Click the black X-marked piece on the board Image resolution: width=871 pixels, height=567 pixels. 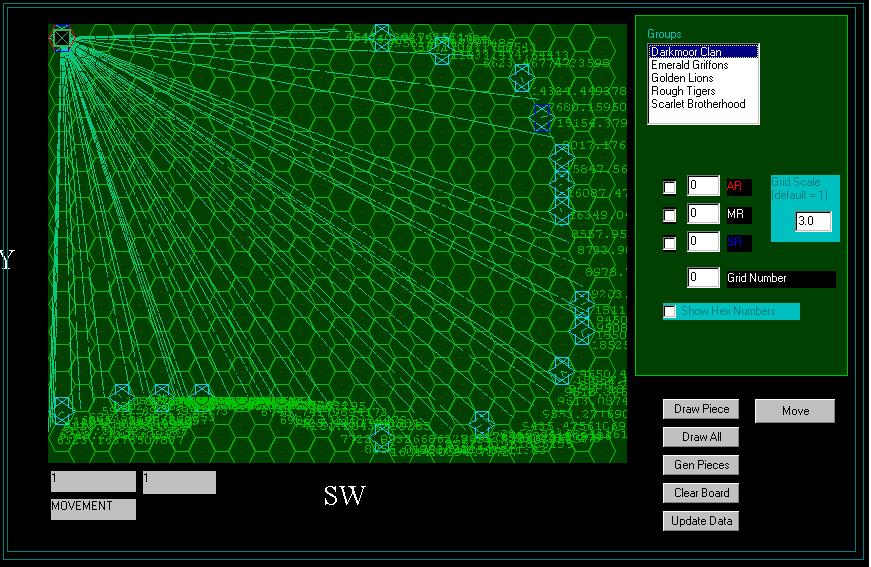(62, 38)
